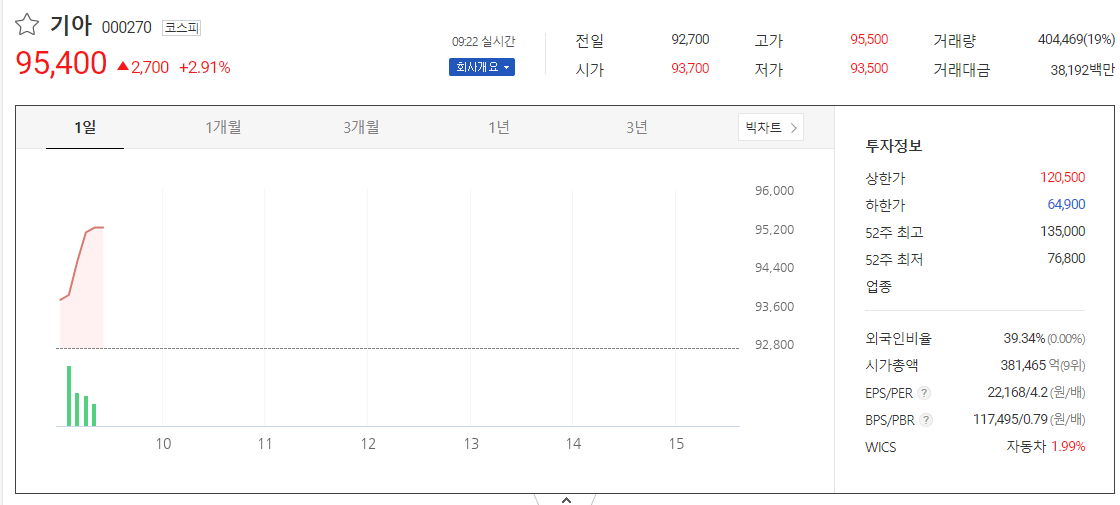Click the 92,800 price axis label
This screenshot has width=1120, height=505.
[774, 344]
